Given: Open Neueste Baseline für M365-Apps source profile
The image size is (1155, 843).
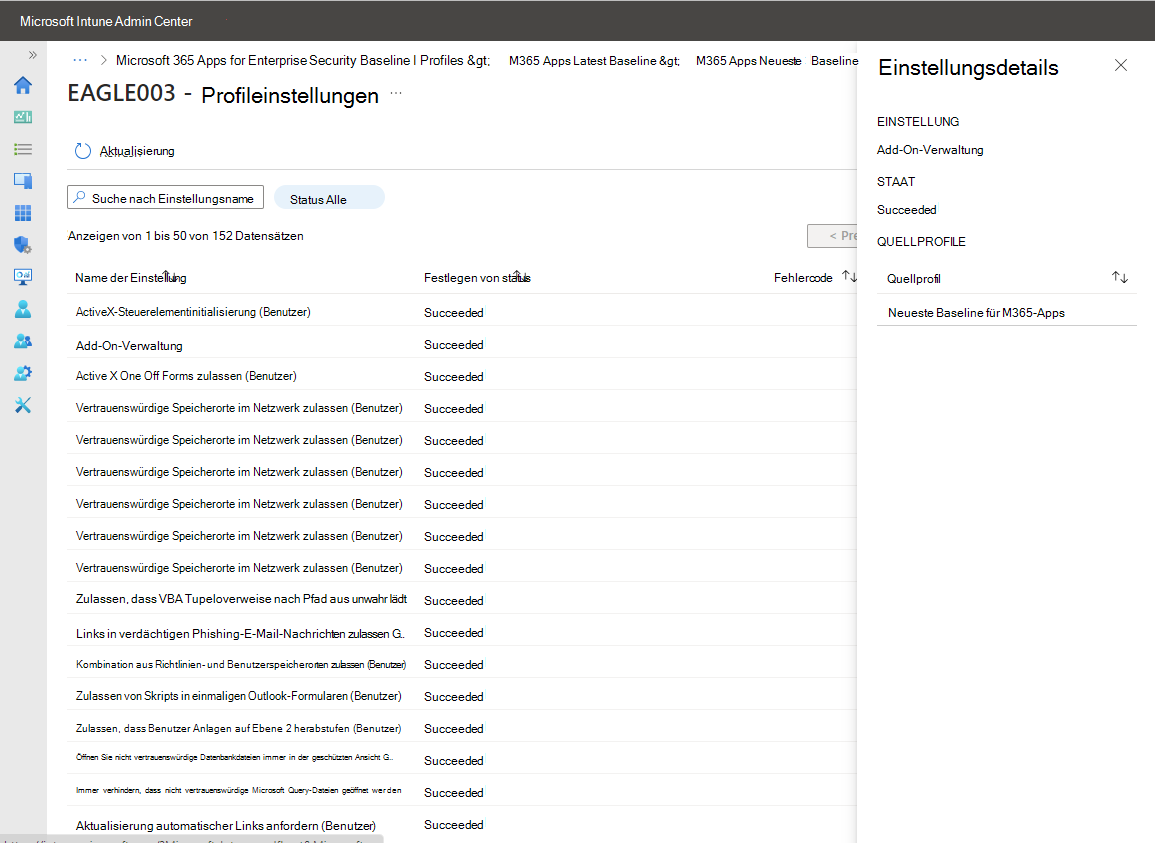Looking at the screenshot, I should (x=976, y=313).
